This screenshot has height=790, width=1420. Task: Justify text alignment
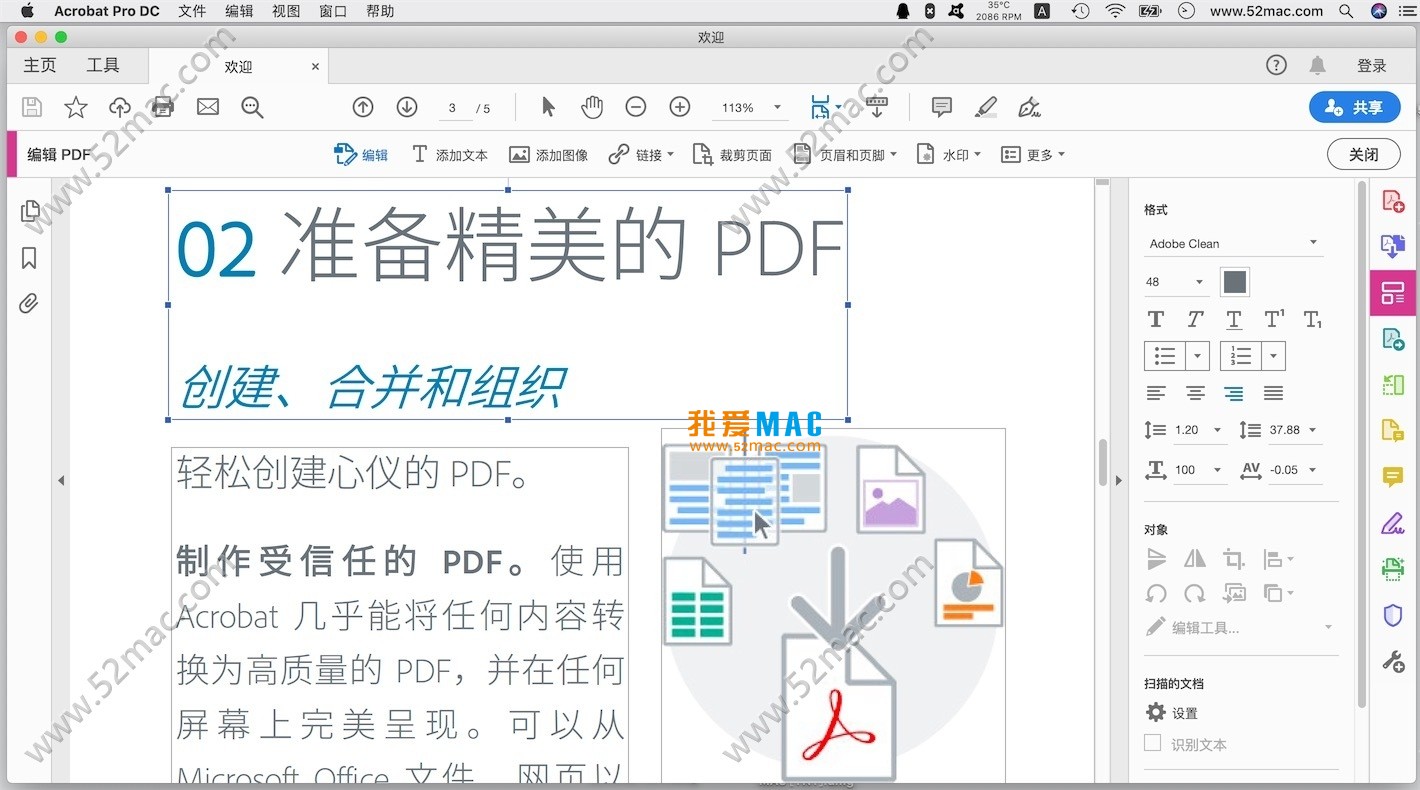[1273, 393]
